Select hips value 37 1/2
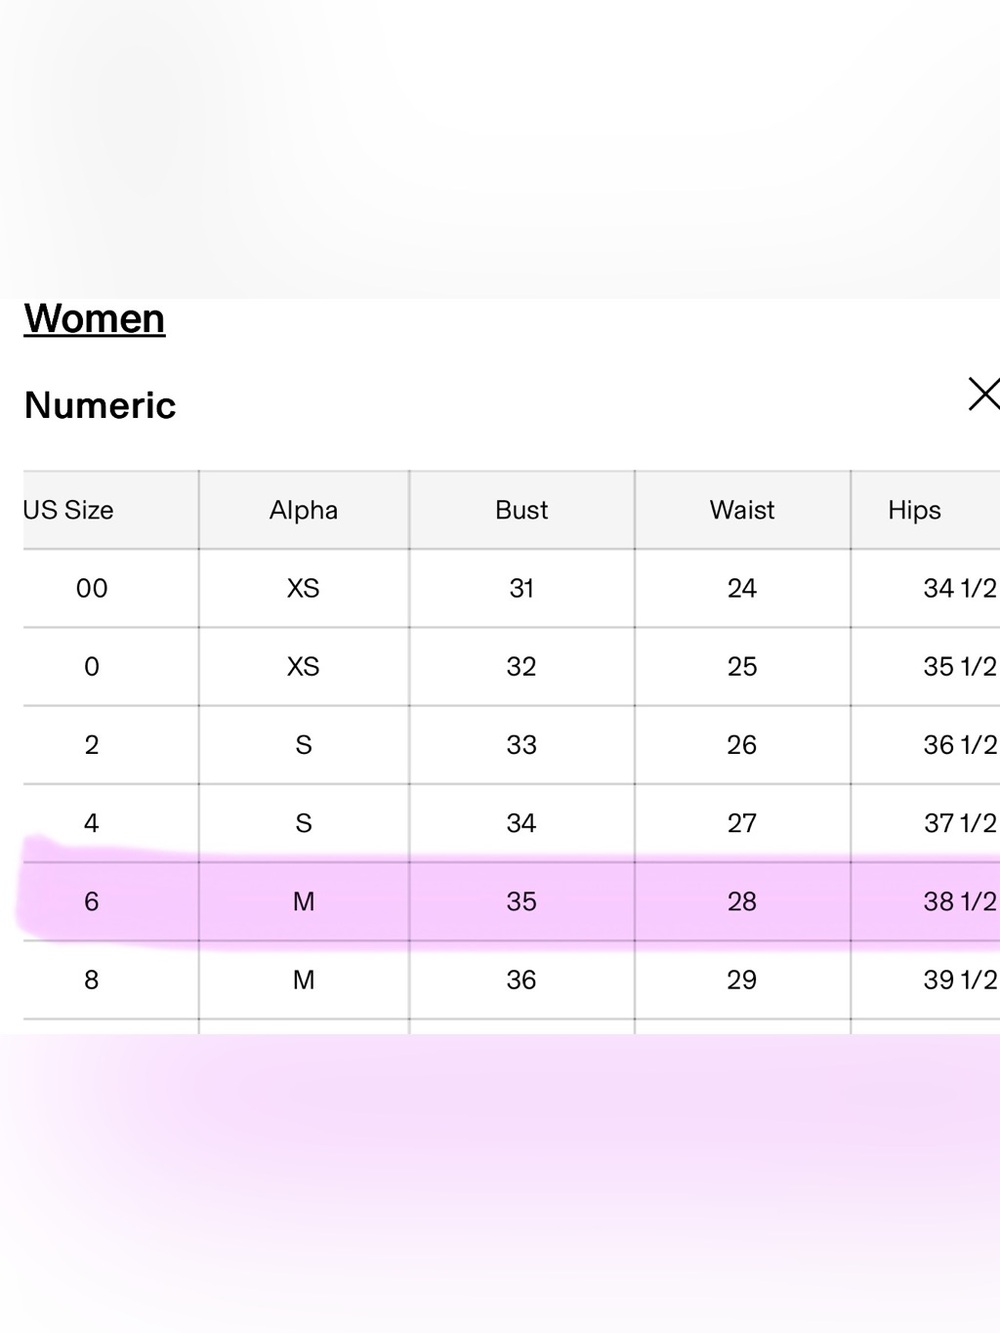The width and height of the screenshot is (1000, 1333). 926,823
